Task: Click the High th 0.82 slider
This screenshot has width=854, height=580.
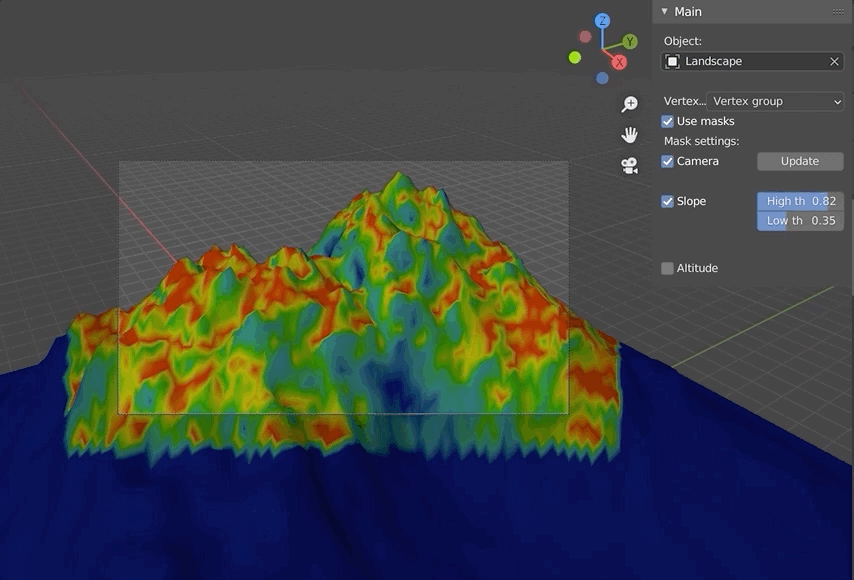Action: 800,202
